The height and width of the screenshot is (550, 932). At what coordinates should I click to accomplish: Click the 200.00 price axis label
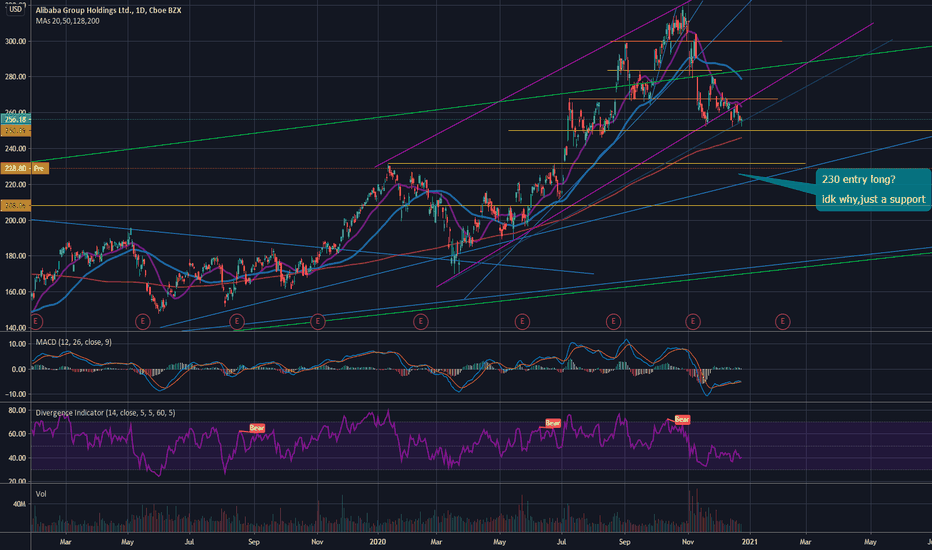coord(15,220)
